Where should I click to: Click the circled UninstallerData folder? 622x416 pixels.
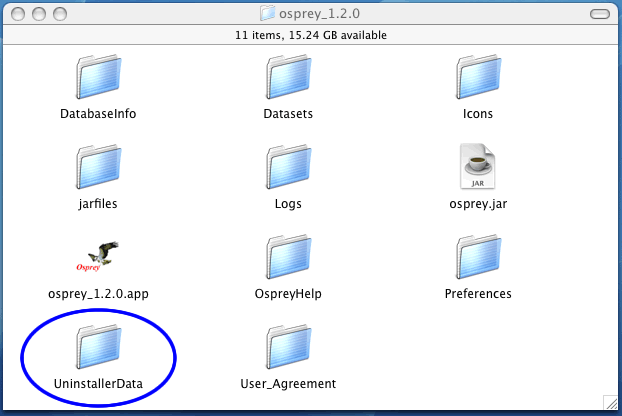coord(98,346)
